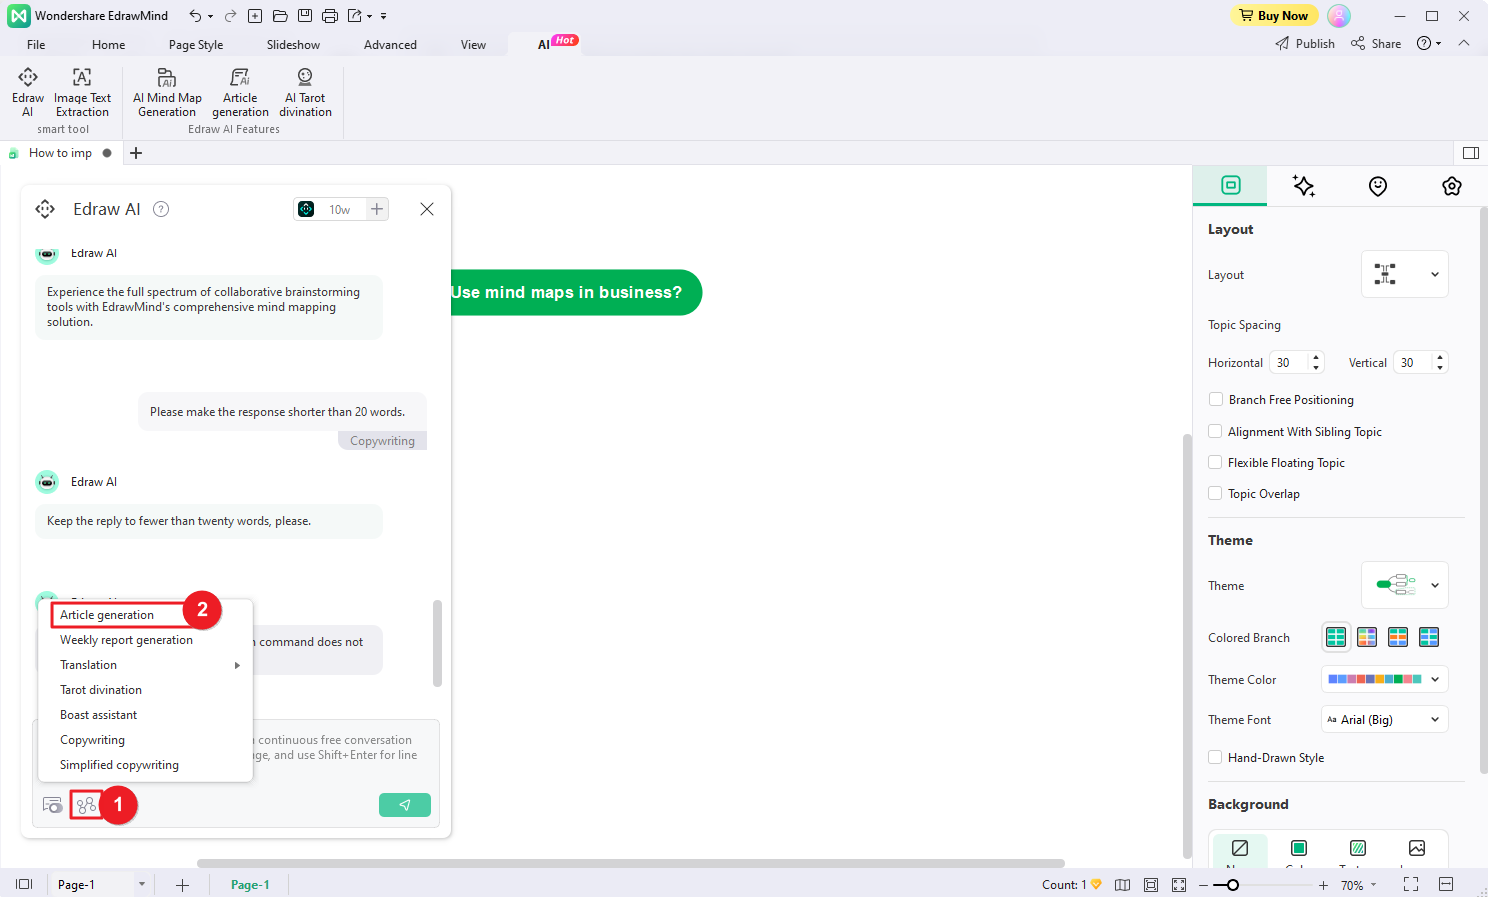Open Article generation in the ribbon
The width and height of the screenshot is (1488, 897).
click(240, 92)
